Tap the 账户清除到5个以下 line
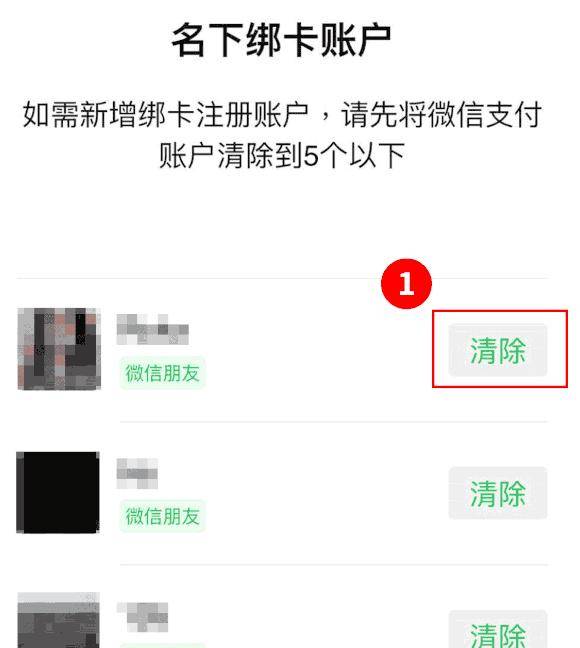The image size is (580, 648). coord(282,155)
